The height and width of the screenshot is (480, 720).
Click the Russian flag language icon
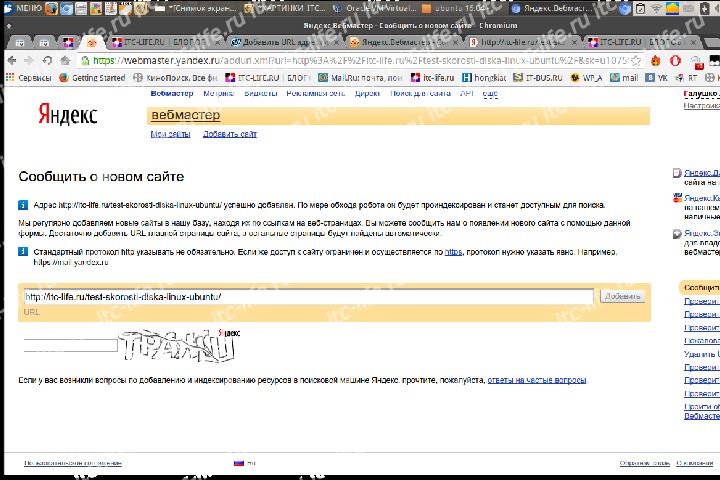coord(239,463)
